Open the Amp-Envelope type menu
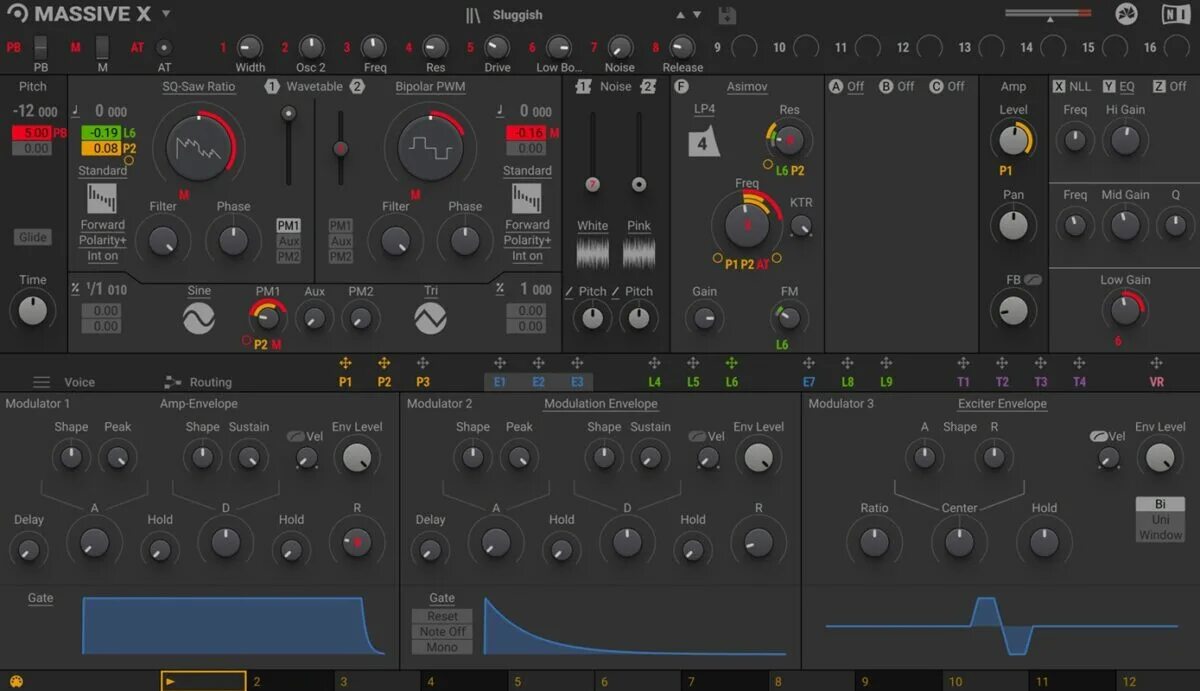The width and height of the screenshot is (1200, 691). point(199,404)
